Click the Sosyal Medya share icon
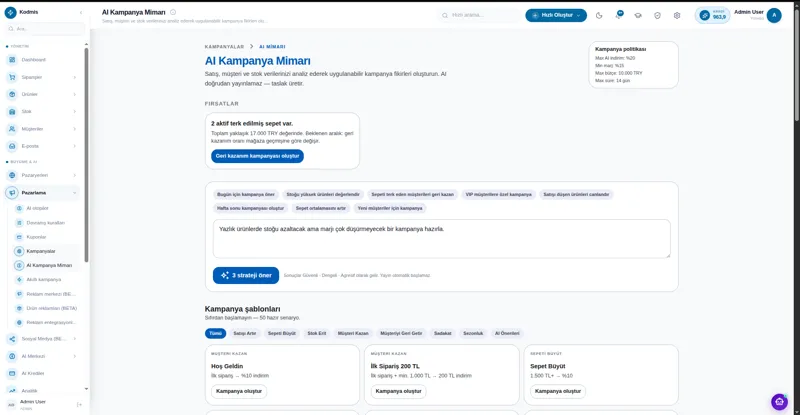 coord(12,339)
